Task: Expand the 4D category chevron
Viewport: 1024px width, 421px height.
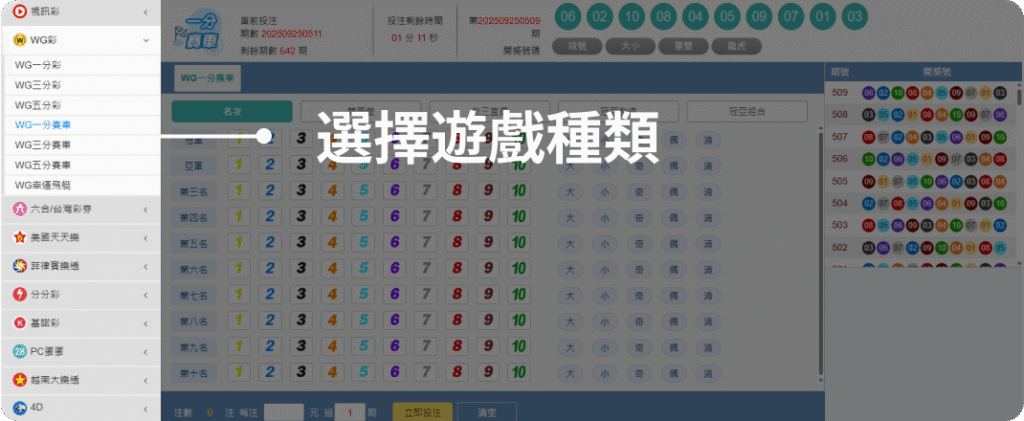Action: (146, 408)
